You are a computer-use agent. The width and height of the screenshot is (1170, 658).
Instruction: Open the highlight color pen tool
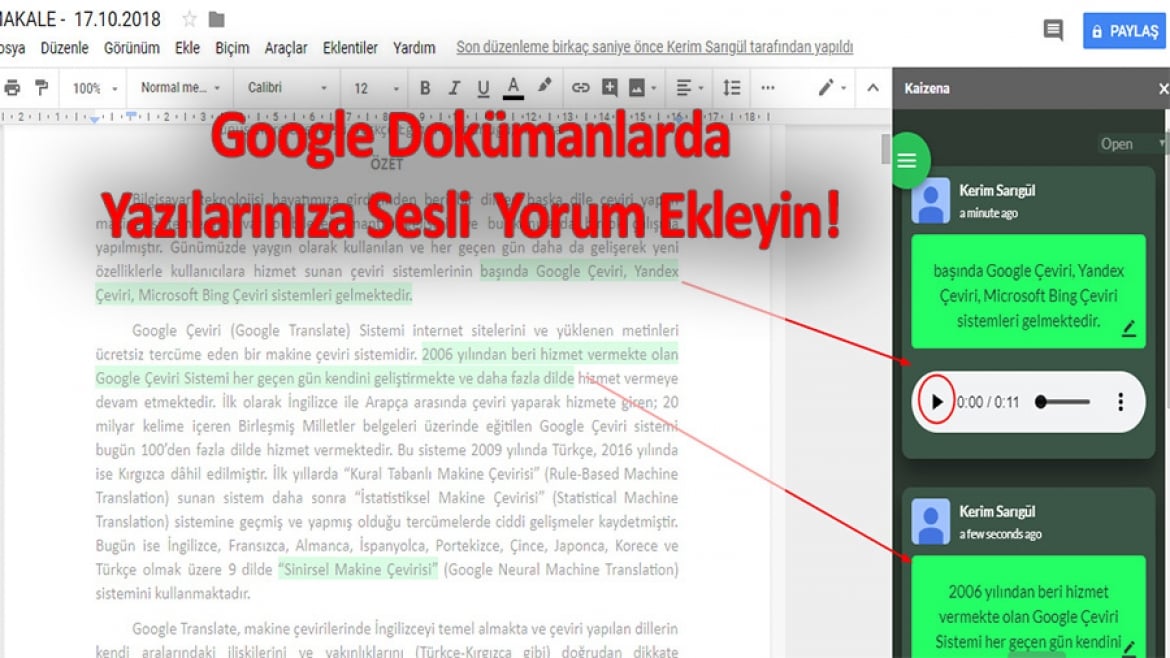pyautogui.click(x=545, y=87)
